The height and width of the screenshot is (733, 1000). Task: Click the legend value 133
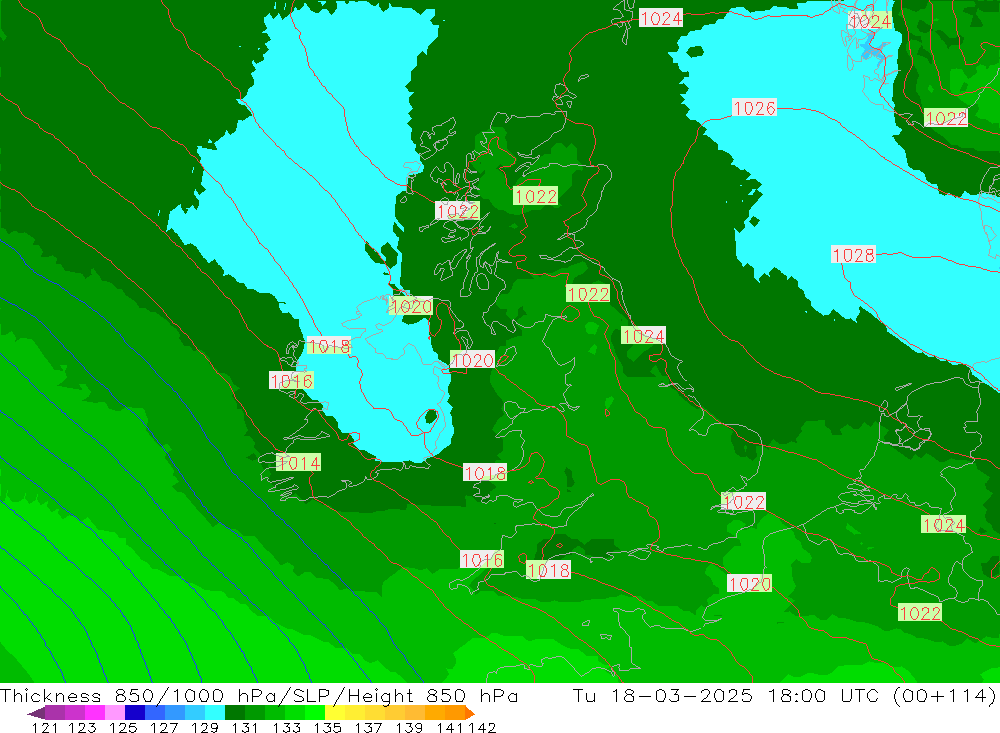click(286, 727)
